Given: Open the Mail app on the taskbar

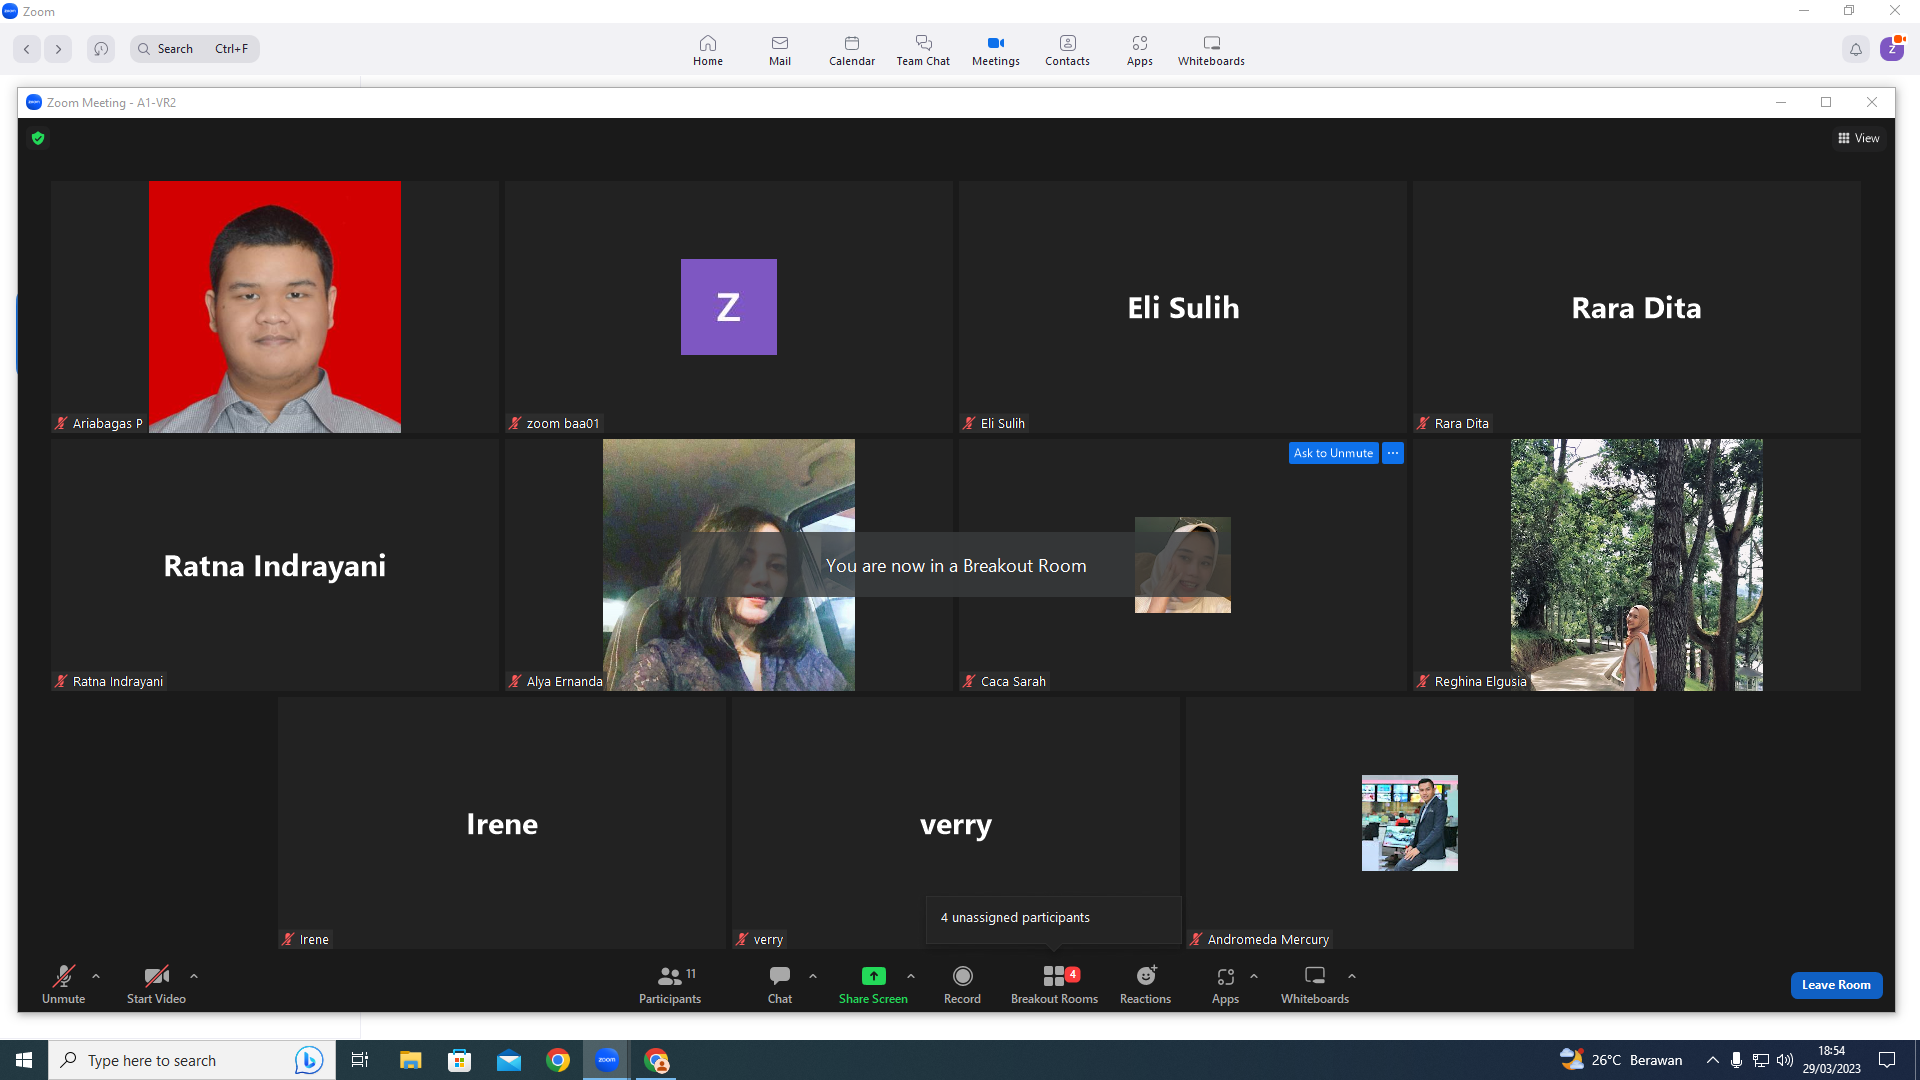Looking at the screenshot, I should tap(509, 1060).
